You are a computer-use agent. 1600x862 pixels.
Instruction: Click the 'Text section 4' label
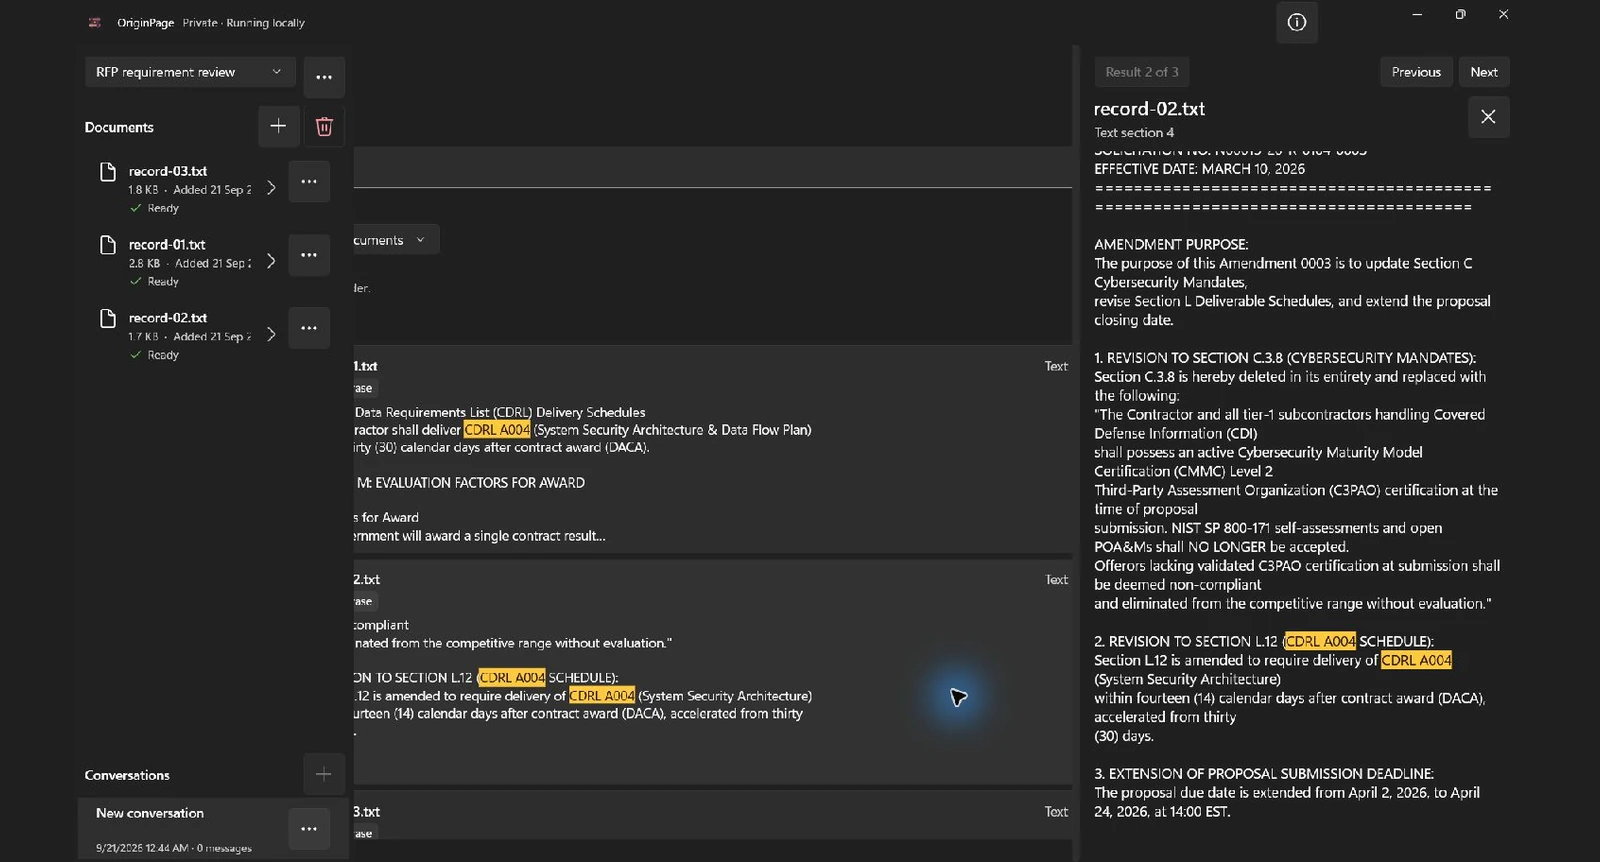pos(1134,132)
